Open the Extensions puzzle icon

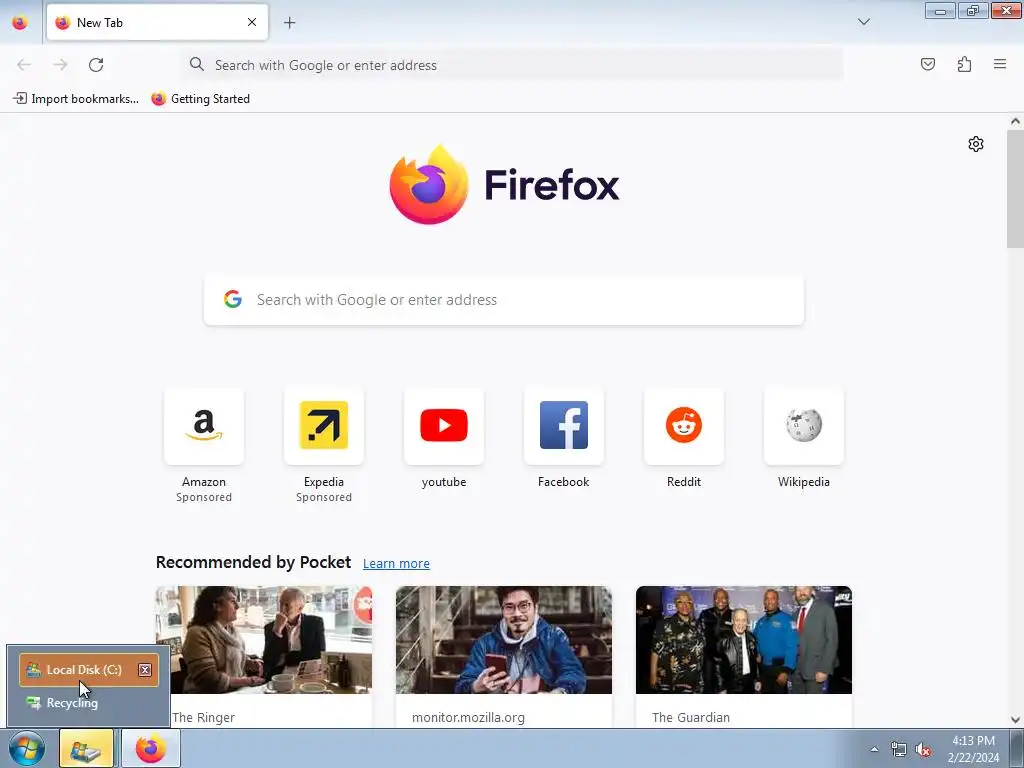click(964, 64)
